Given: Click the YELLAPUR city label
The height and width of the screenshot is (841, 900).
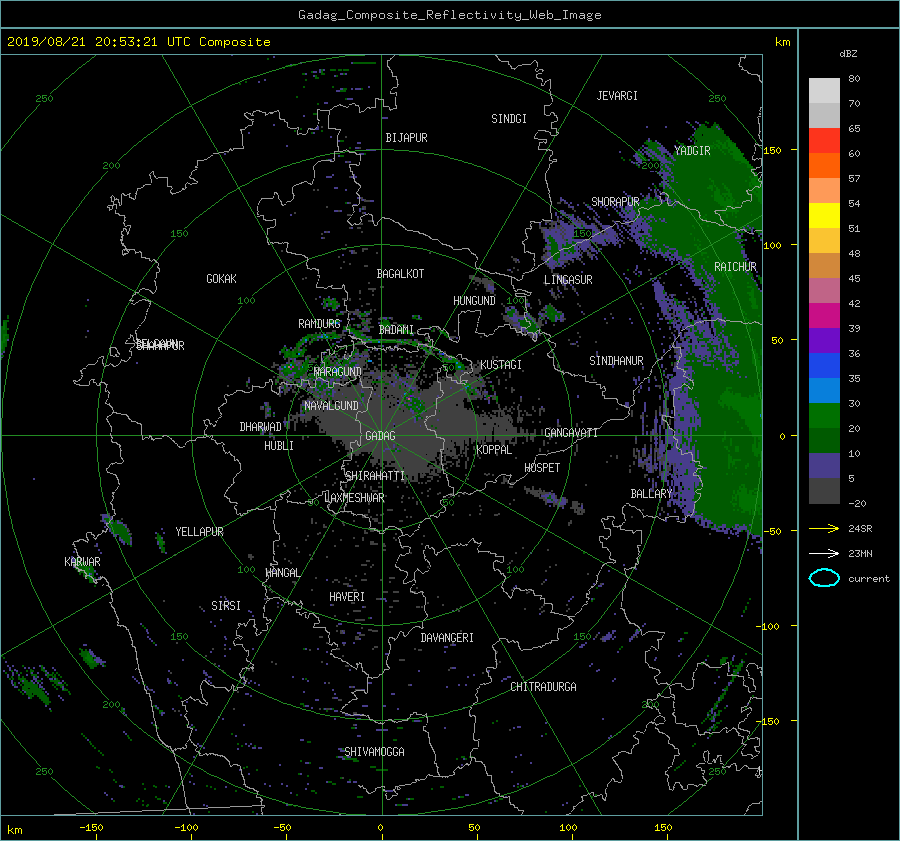Looking at the screenshot, I should [x=199, y=532].
